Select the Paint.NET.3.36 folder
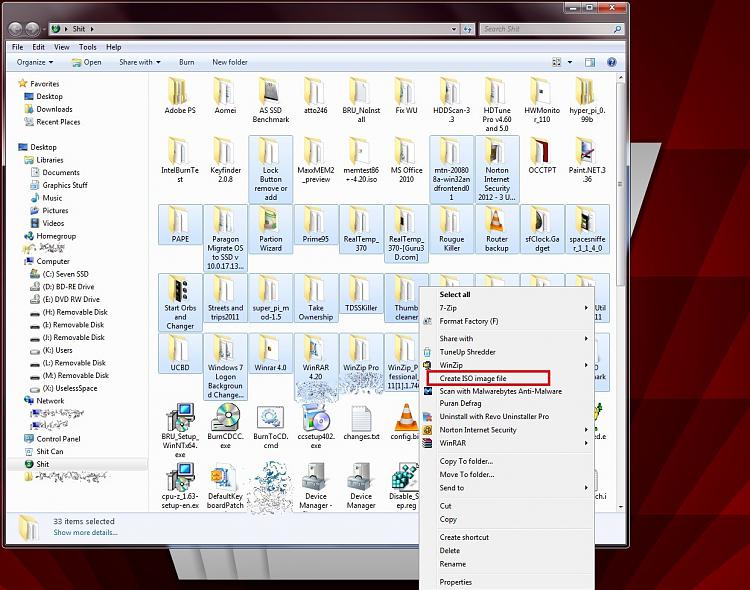This screenshot has width=750, height=590. [587, 160]
